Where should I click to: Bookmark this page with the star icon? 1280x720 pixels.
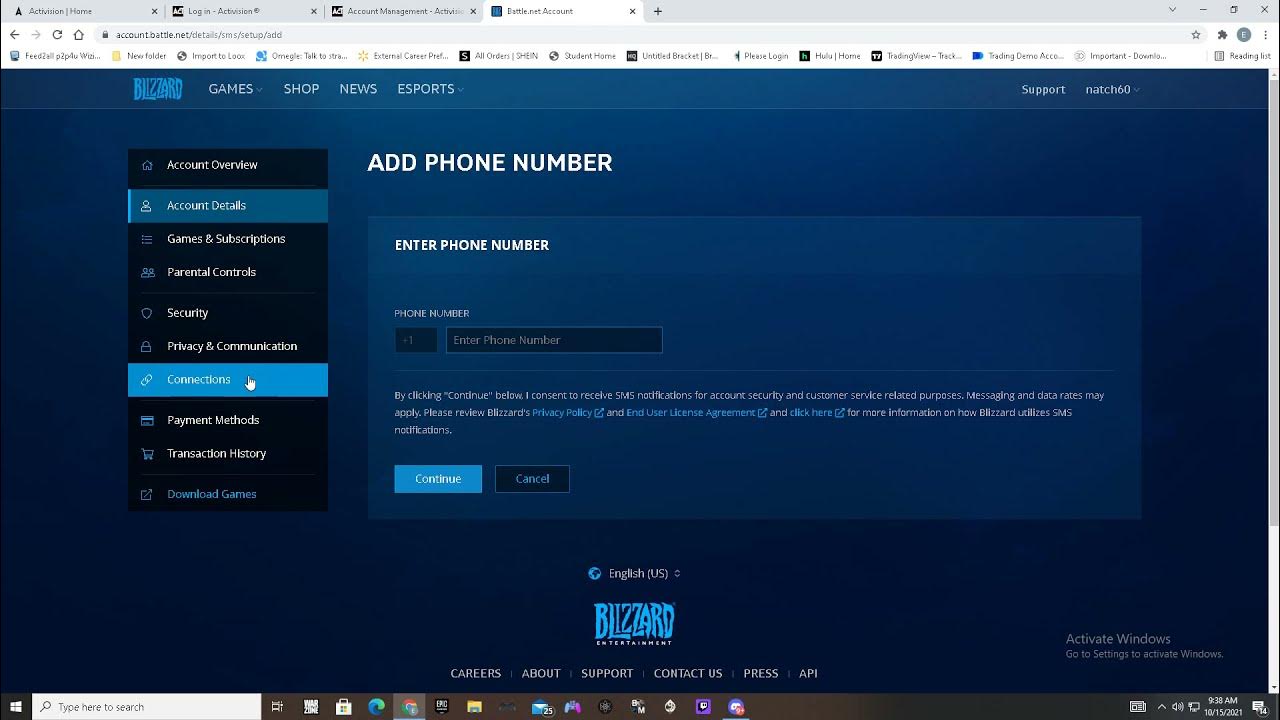pyautogui.click(x=1196, y=34)
